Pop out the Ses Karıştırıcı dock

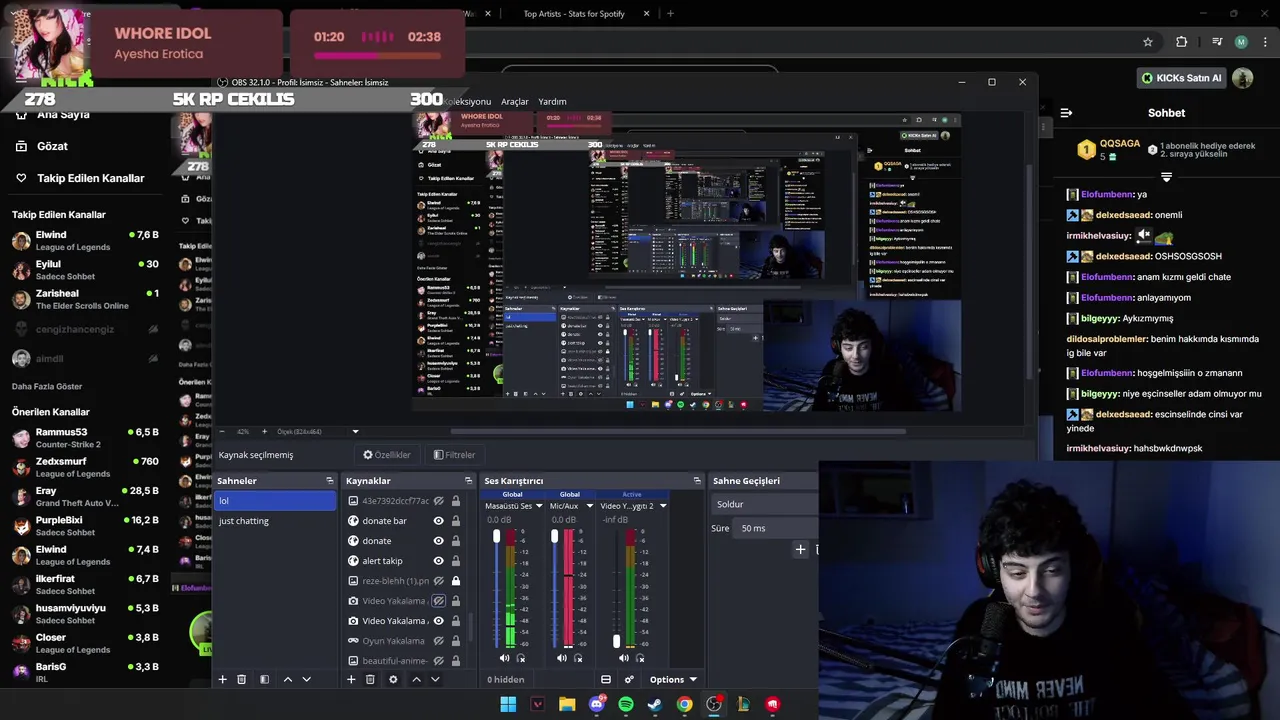697,481
